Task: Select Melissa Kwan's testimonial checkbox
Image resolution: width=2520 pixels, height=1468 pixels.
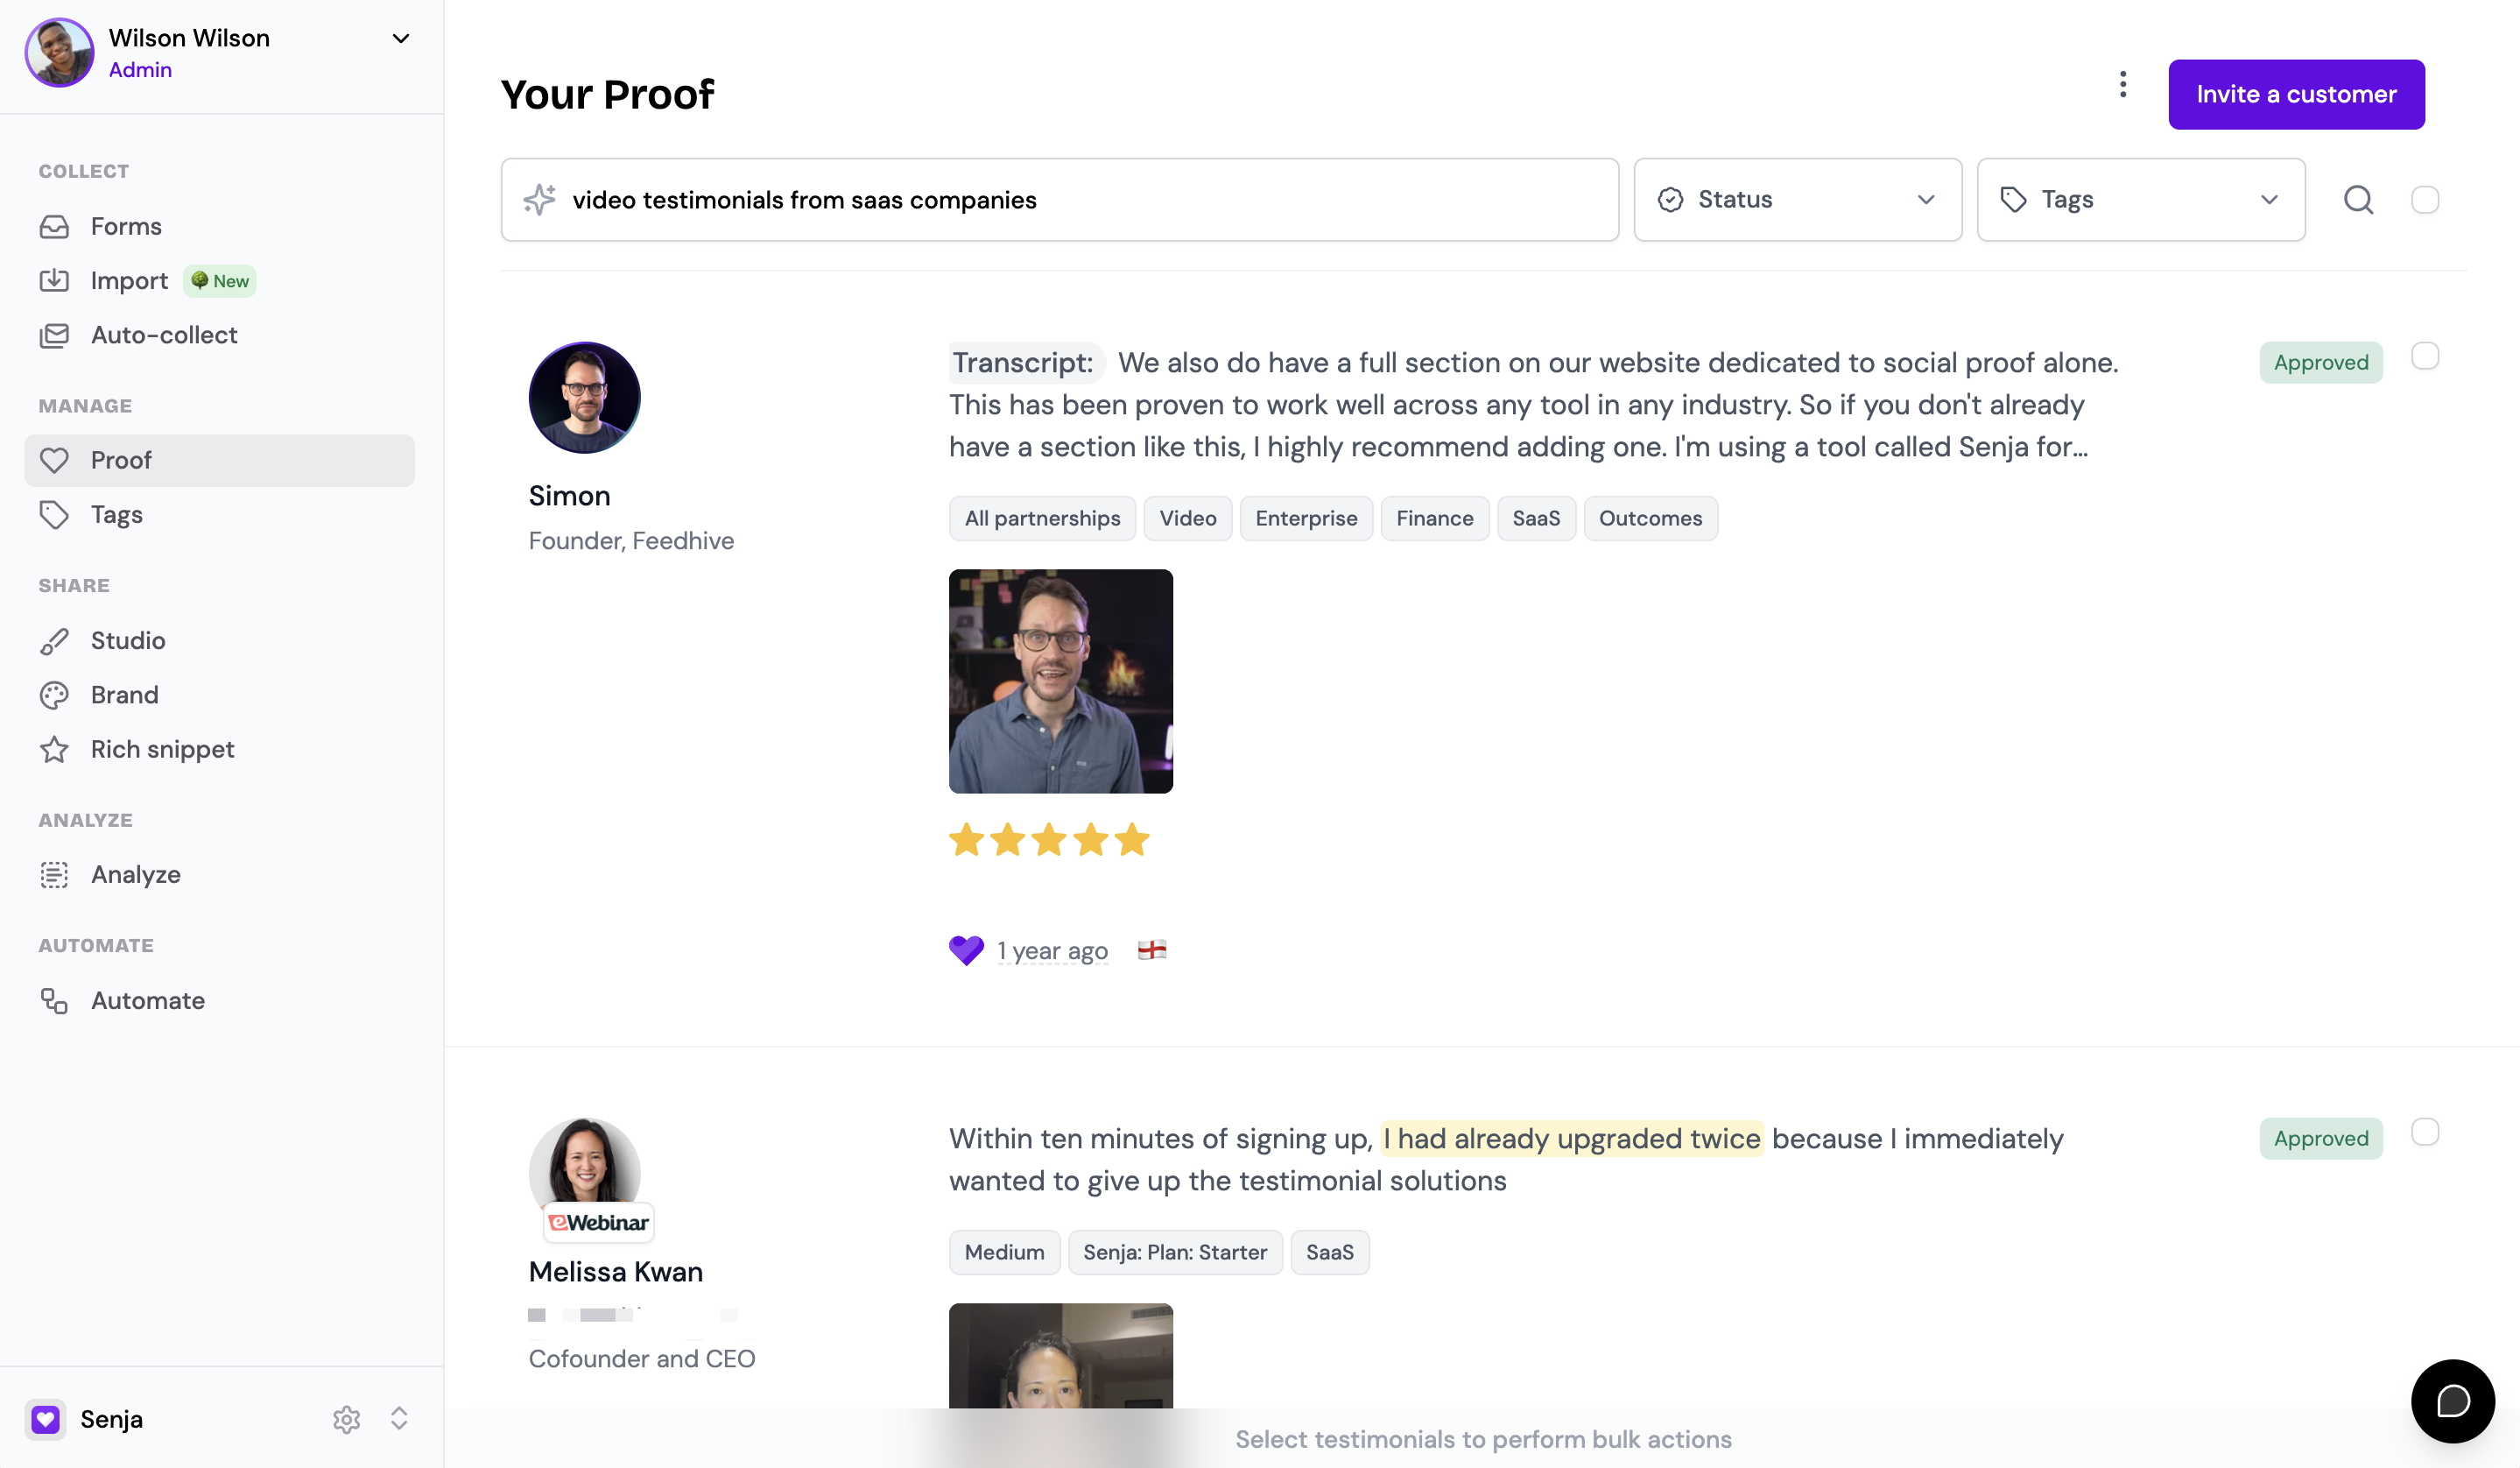Action: (2424, 1132)
